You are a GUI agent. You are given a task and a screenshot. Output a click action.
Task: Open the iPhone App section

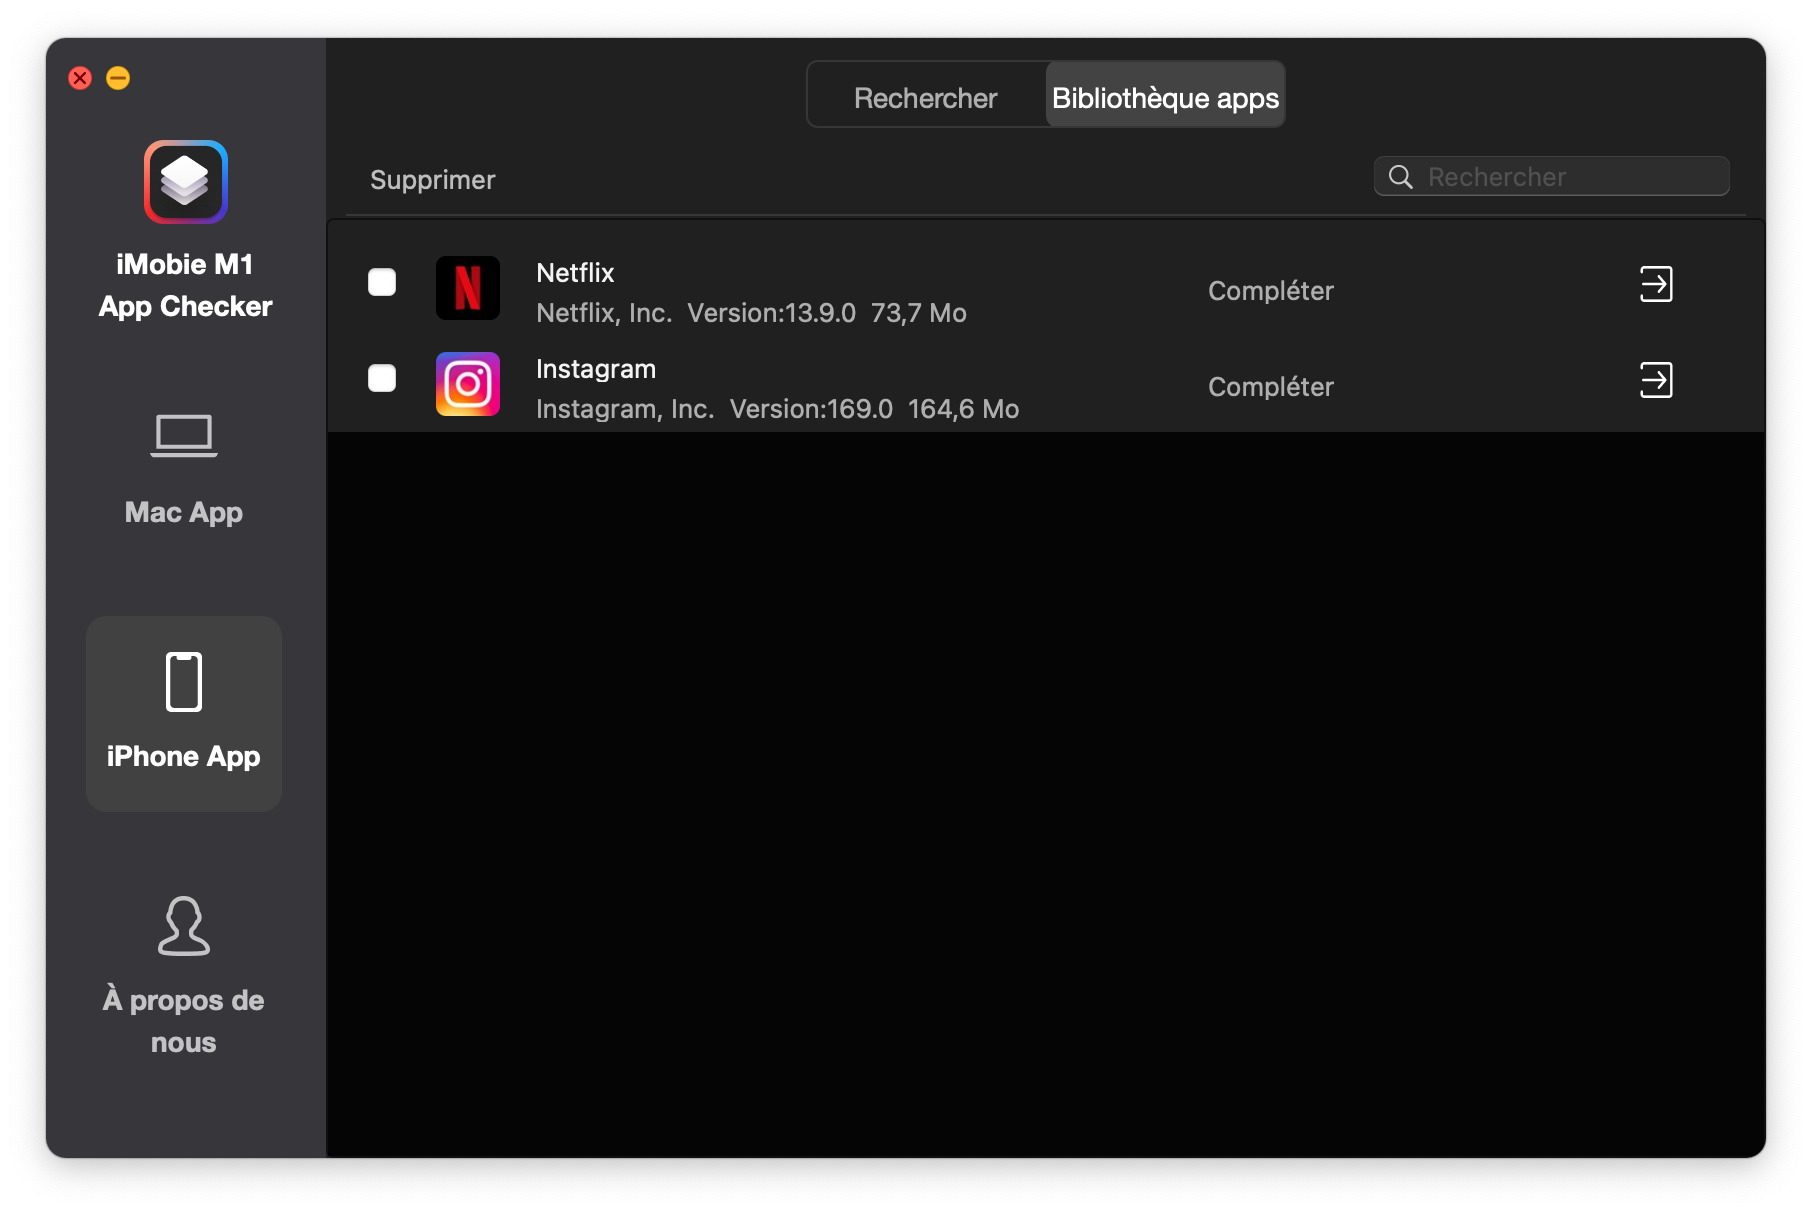click(x=183, y=714)
